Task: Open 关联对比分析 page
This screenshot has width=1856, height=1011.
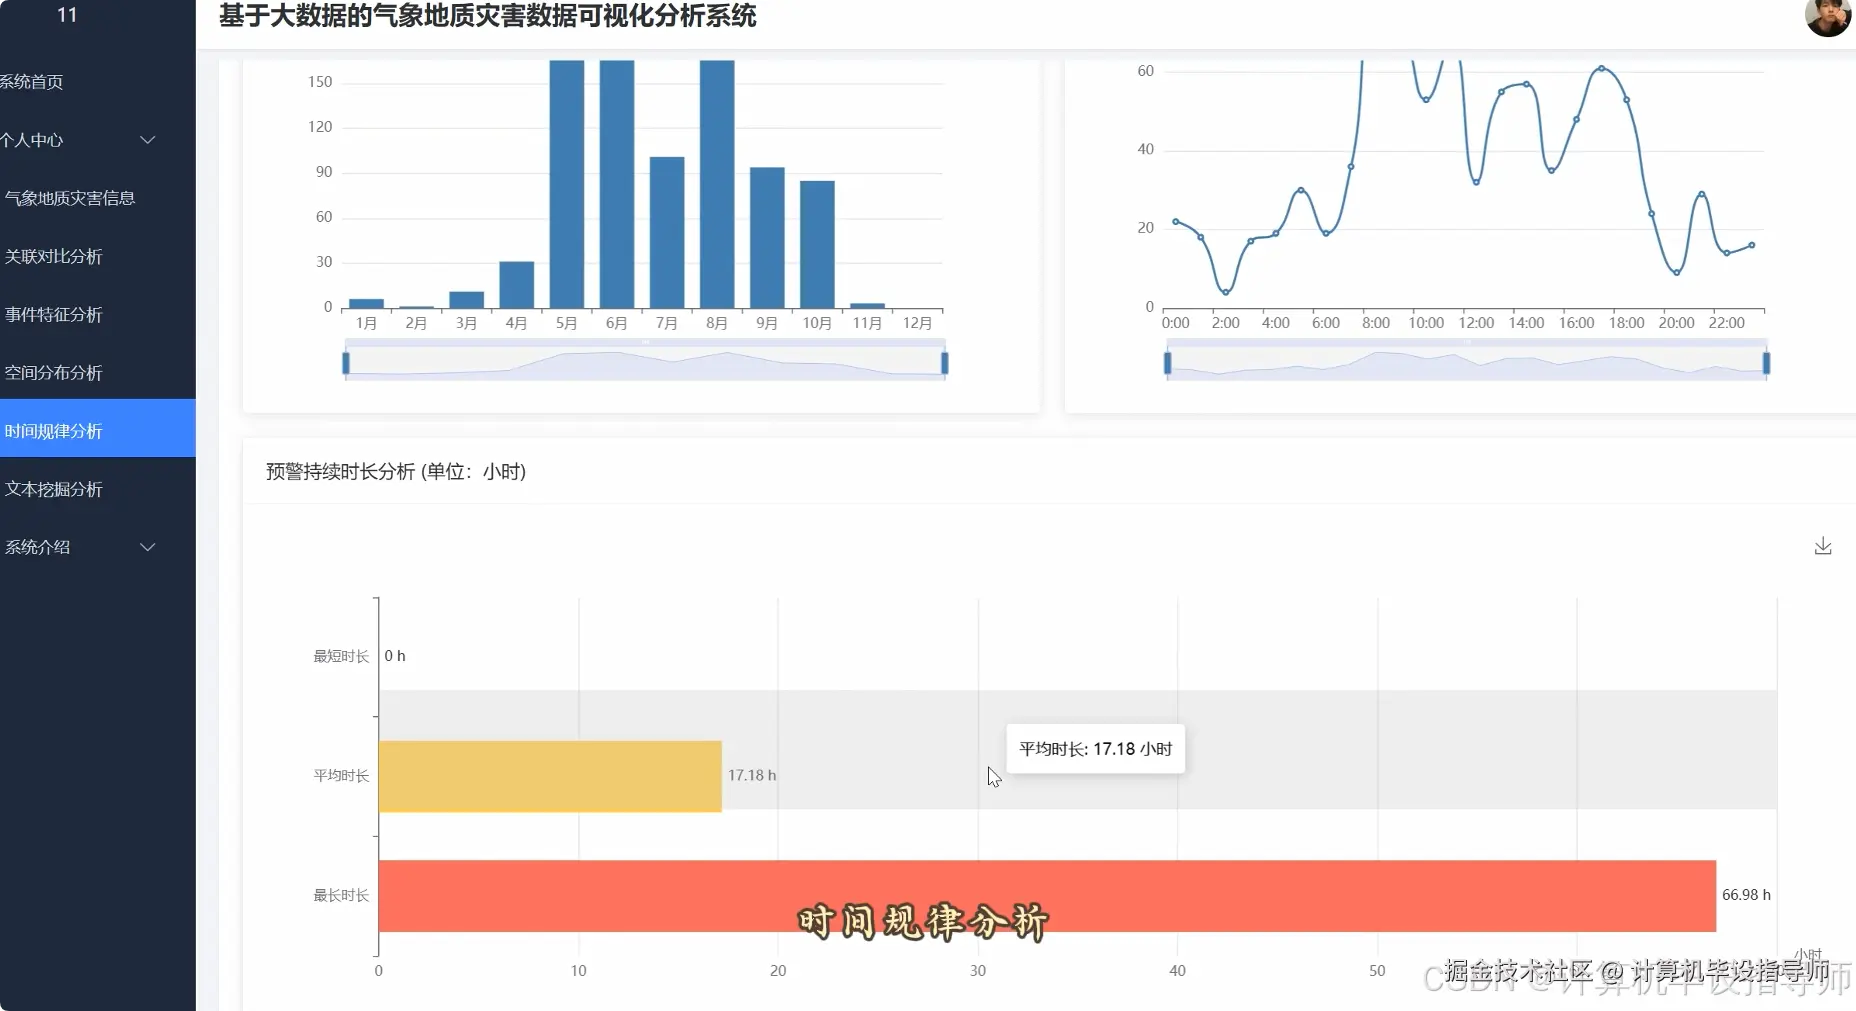Action: tap(53, 256)
